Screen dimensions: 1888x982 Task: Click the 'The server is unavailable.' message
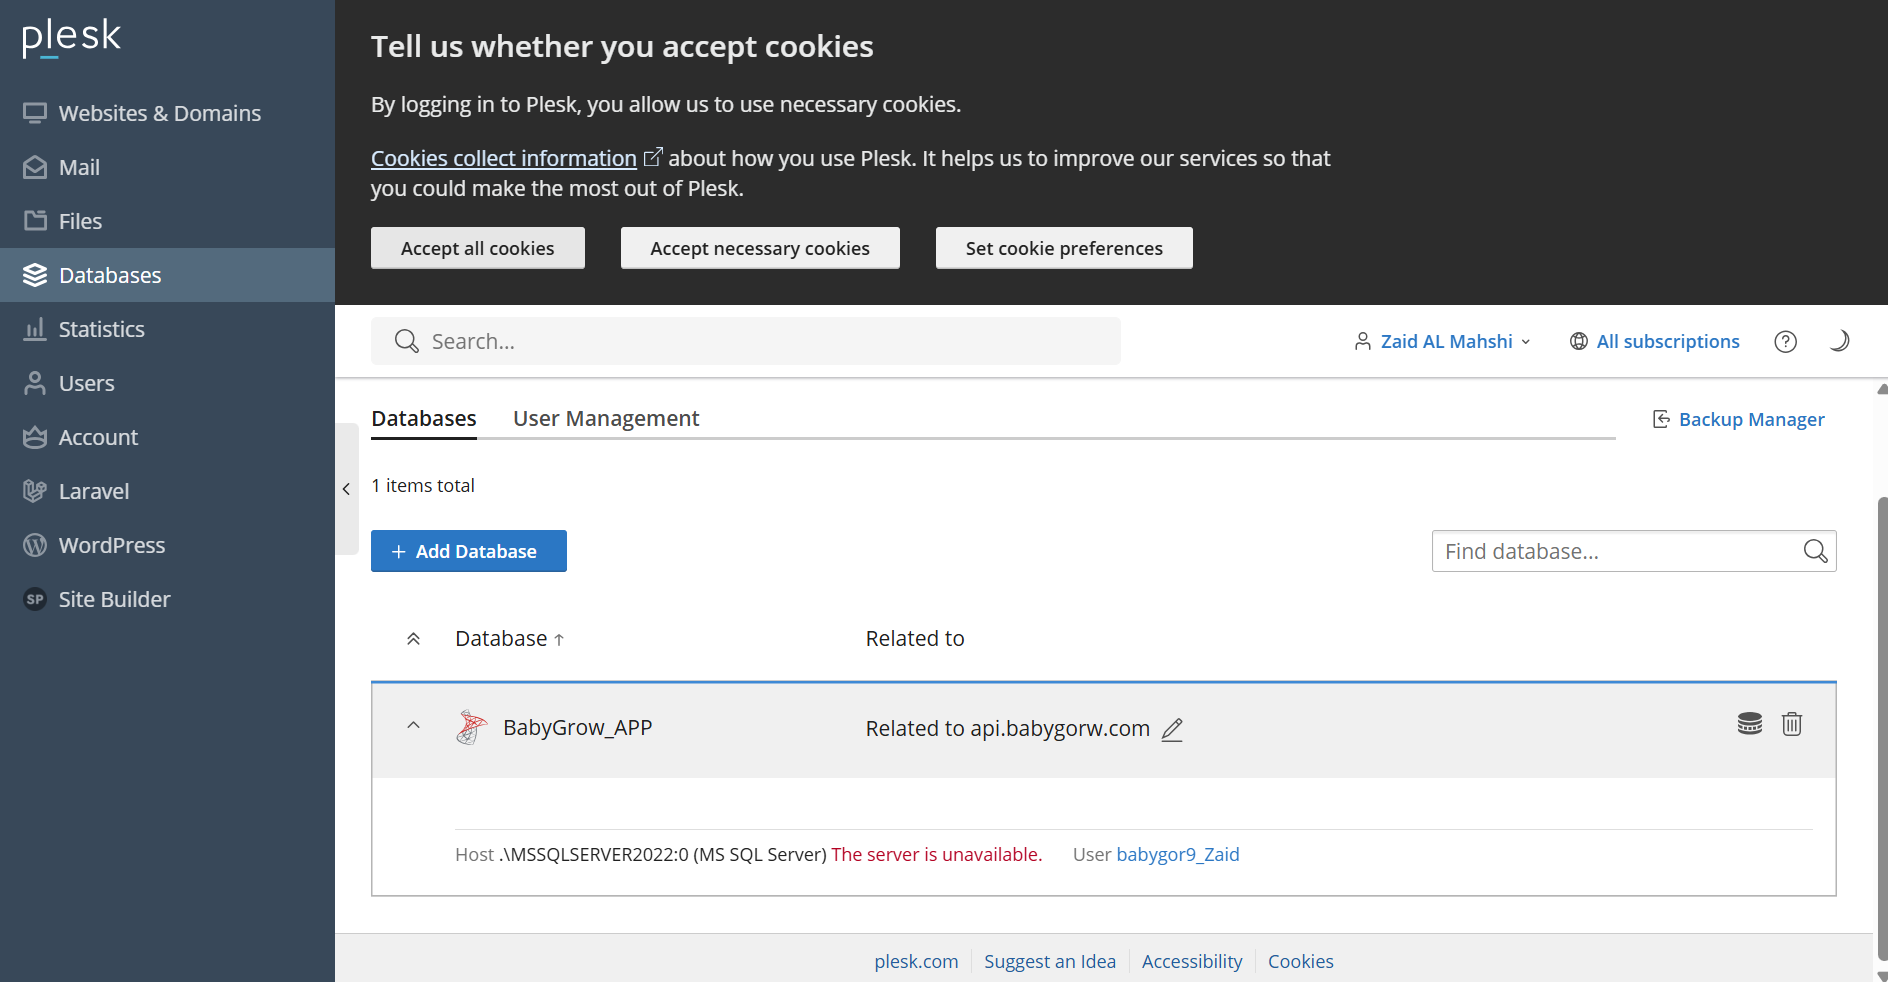pyautogui.click(x=937, y=854)
